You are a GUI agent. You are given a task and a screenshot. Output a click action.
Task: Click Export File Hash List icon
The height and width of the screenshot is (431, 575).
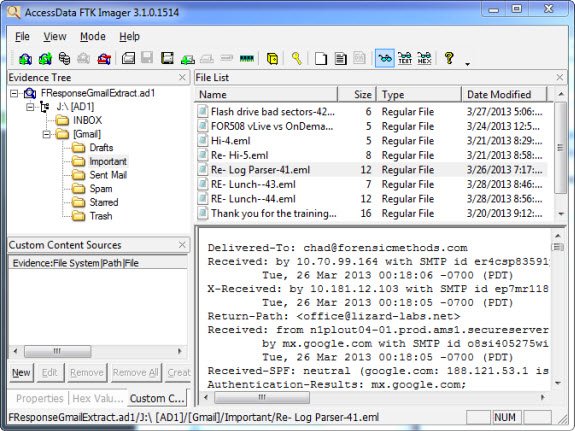click(x=340, y=58)
